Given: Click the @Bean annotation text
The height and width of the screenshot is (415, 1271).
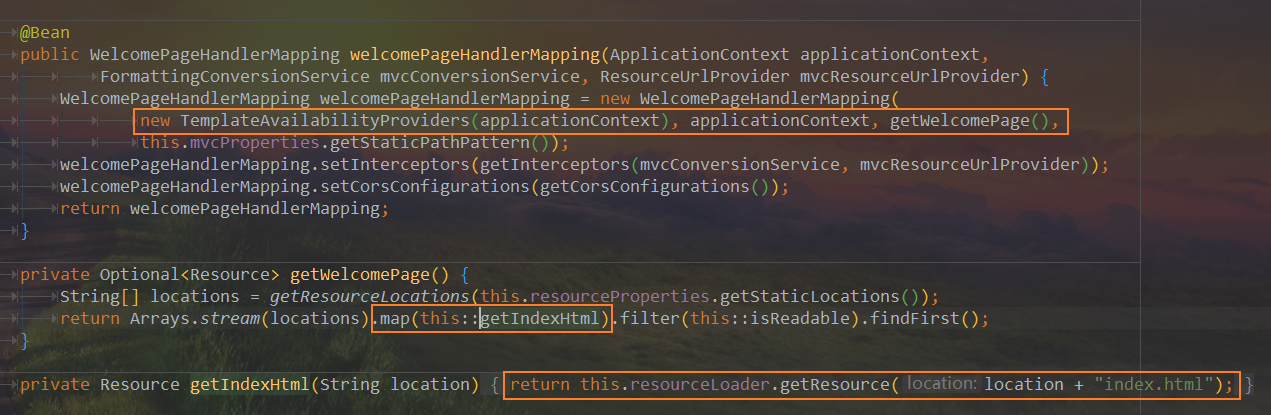Looking at the screenshot, I should (44, 32).
